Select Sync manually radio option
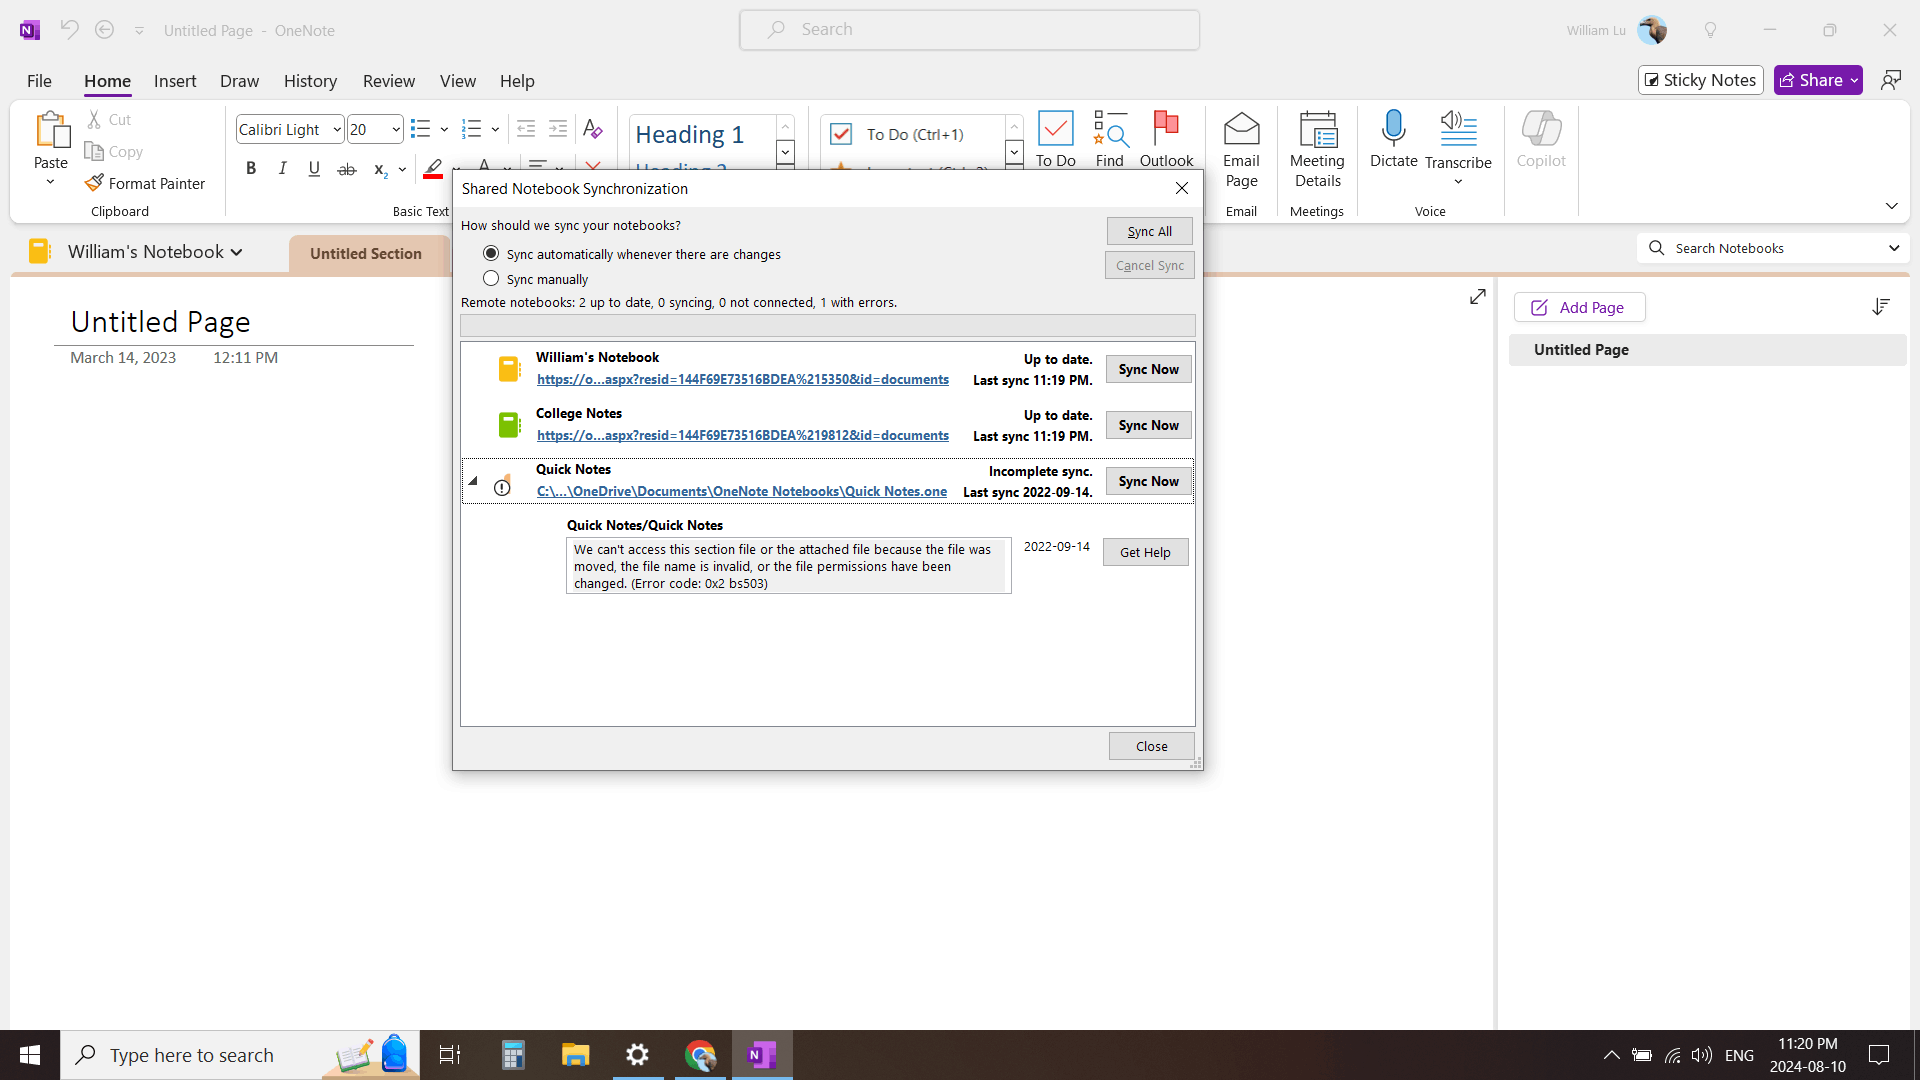 pos(491,279)
